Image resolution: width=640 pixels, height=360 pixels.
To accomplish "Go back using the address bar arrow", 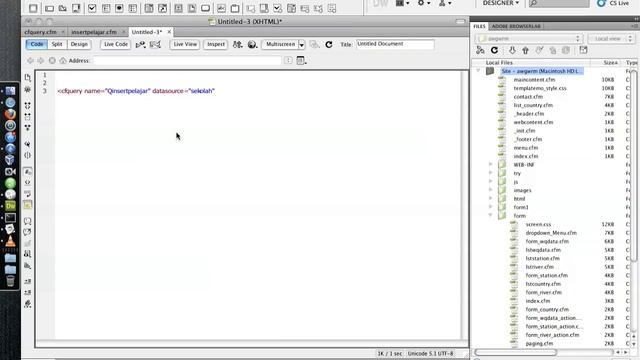I will [30, 60].
